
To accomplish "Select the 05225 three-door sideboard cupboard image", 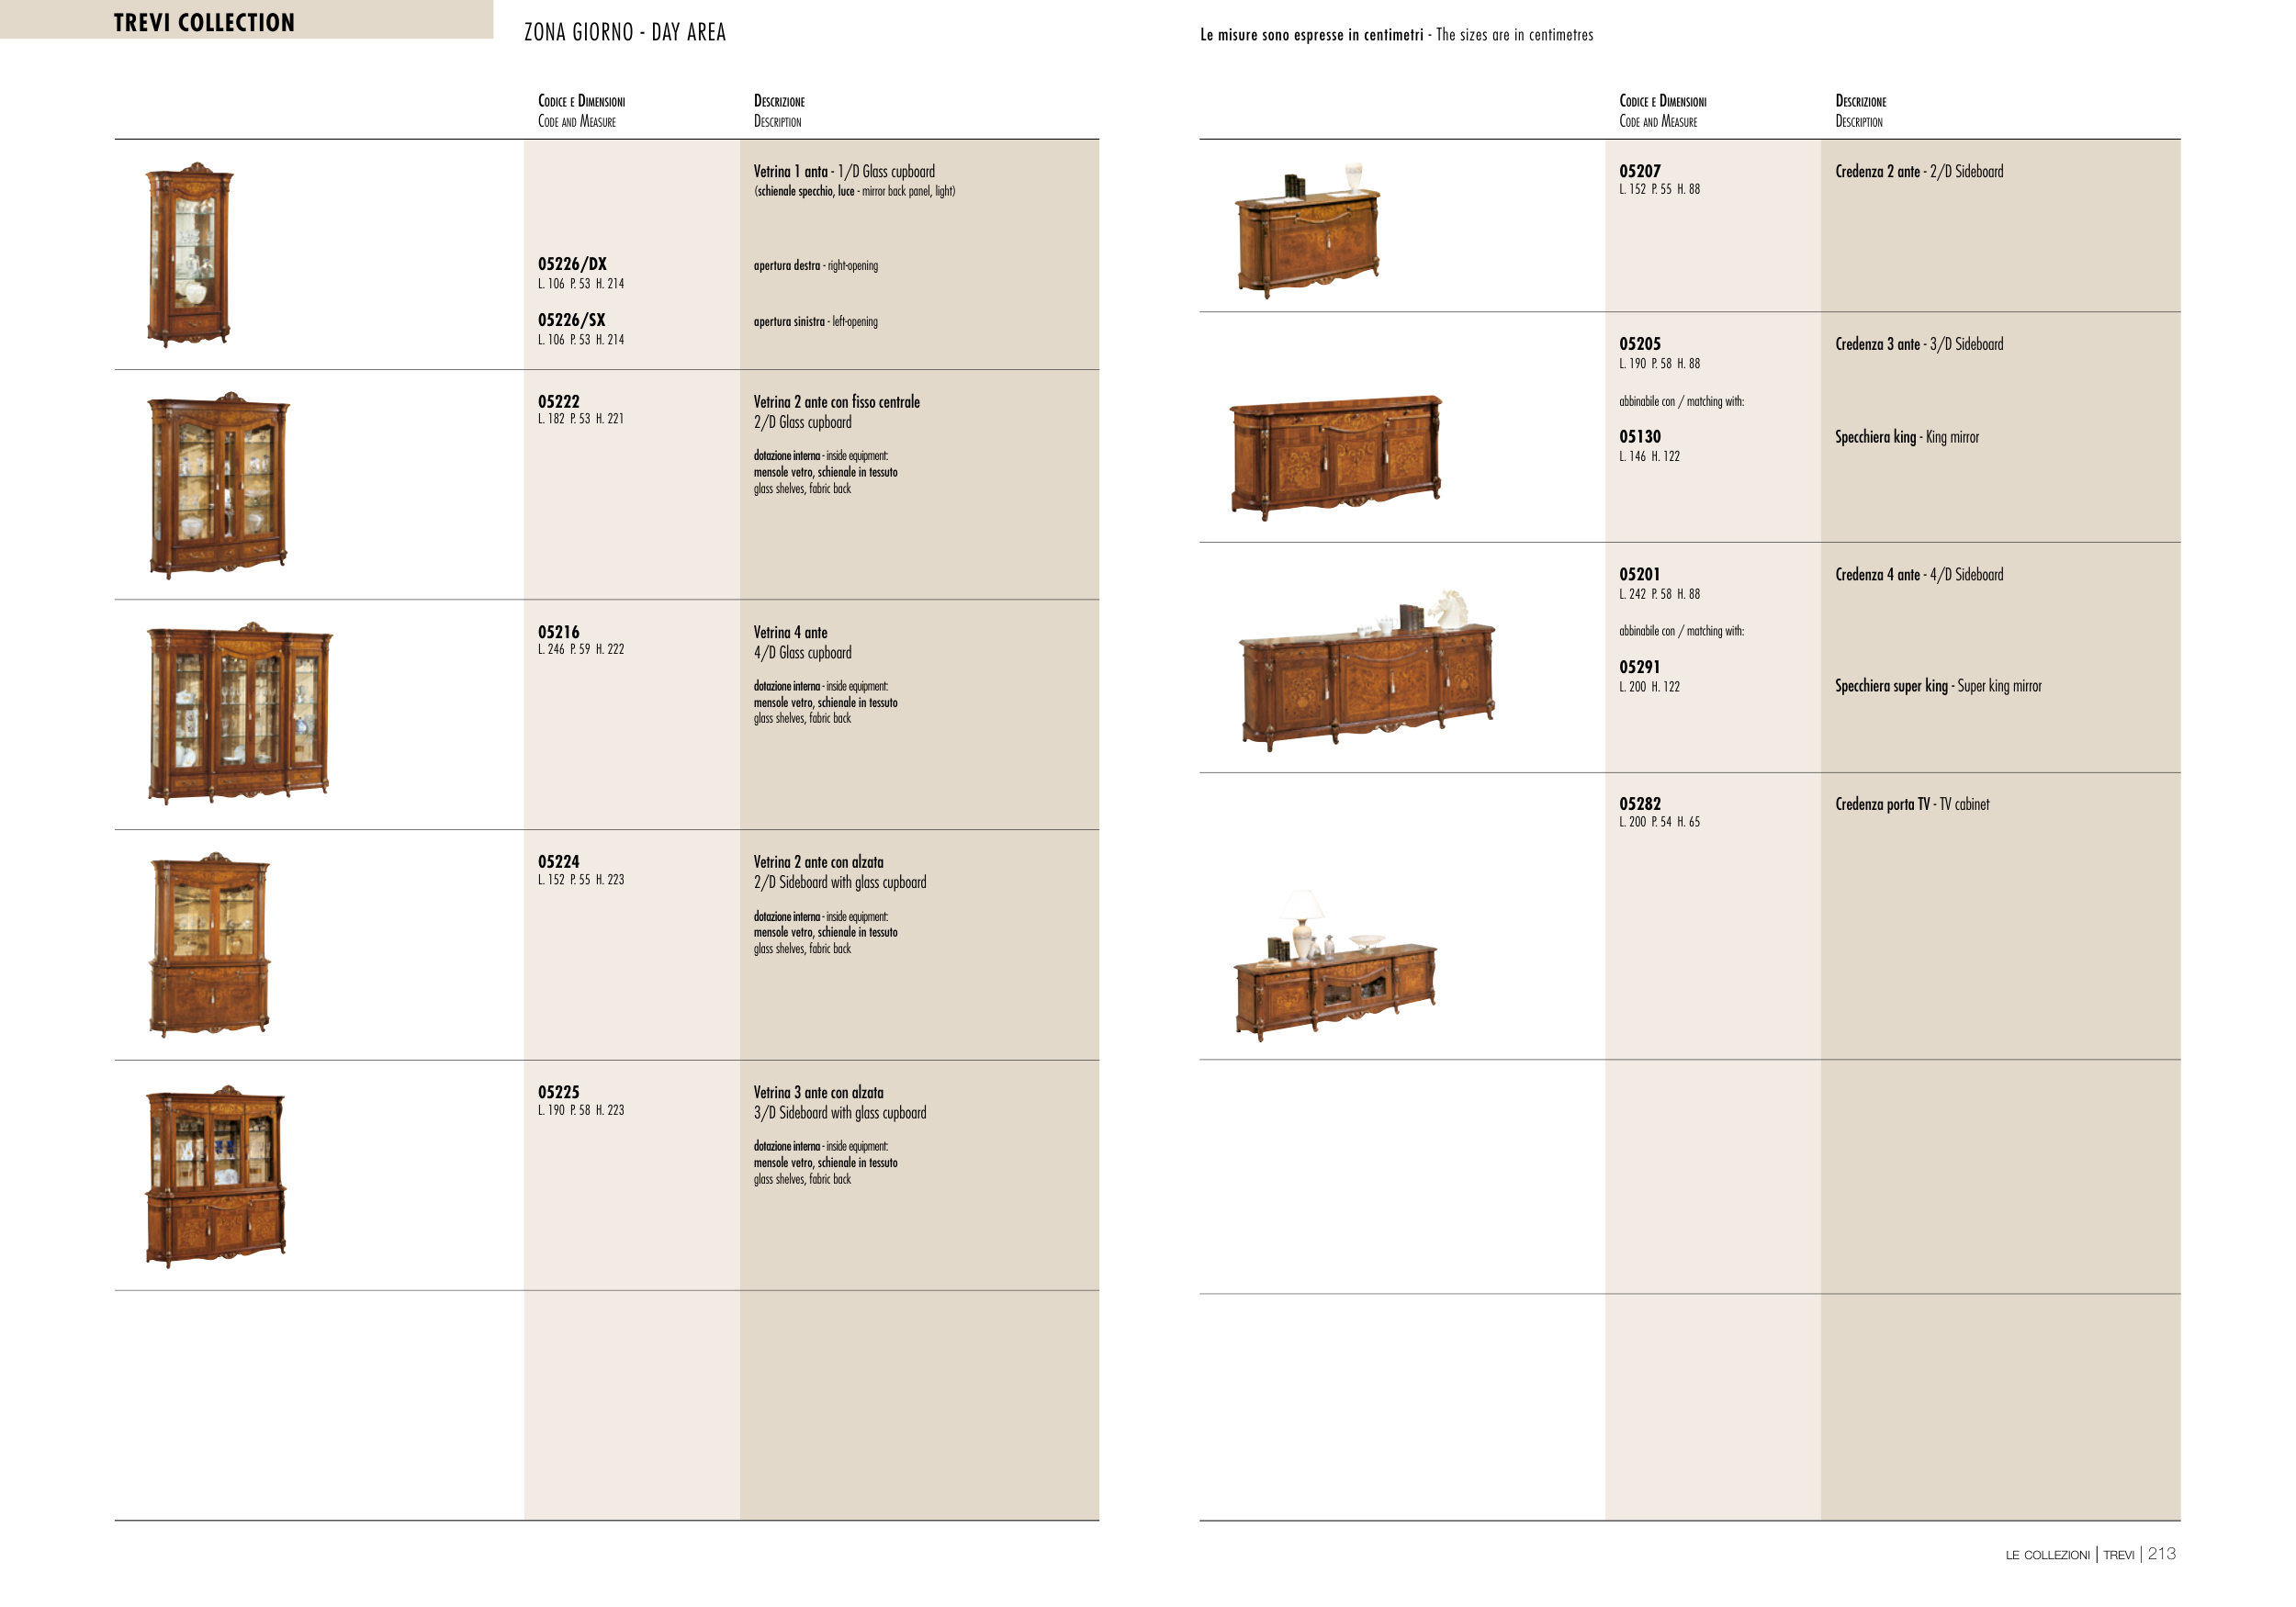I will click(x=216, y=1177).
